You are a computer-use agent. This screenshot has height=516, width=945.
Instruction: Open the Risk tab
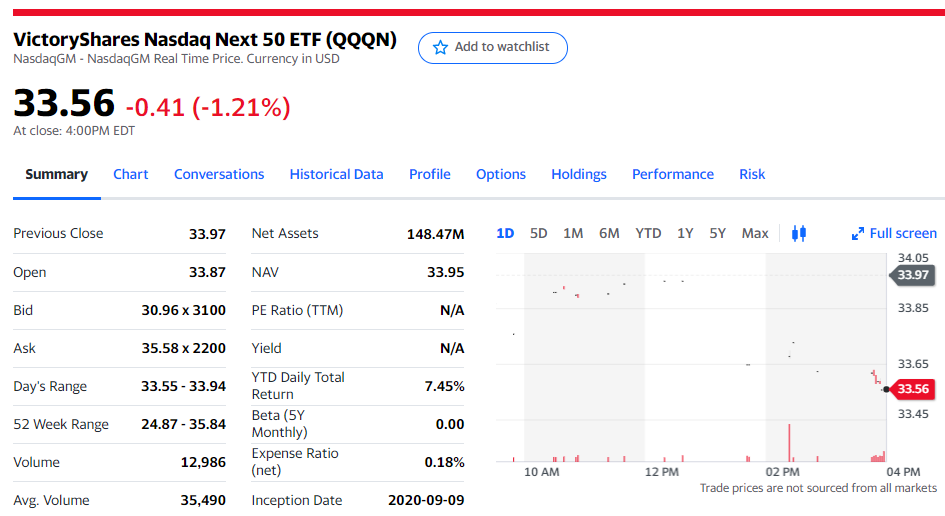pyautogui.click(x=752, y=174)
